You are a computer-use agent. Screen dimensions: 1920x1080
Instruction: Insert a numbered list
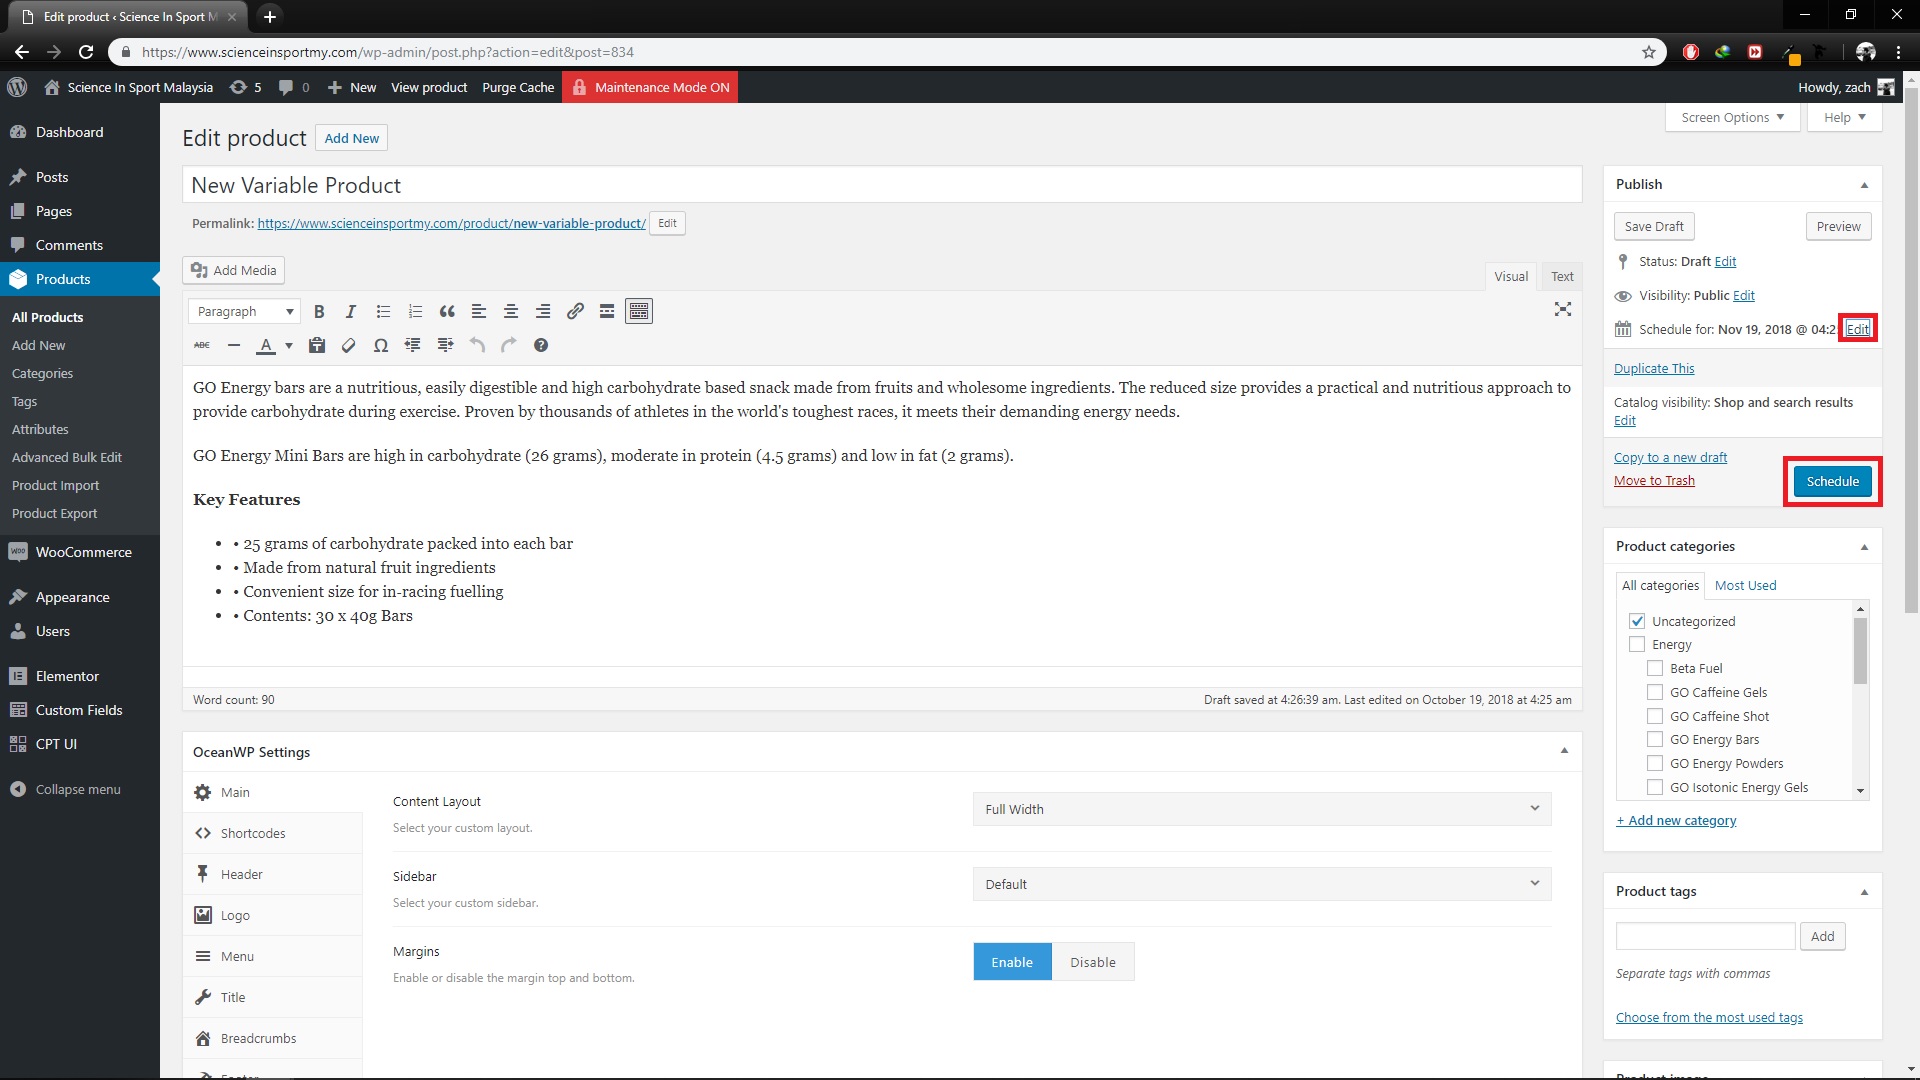tap(415, 312)
